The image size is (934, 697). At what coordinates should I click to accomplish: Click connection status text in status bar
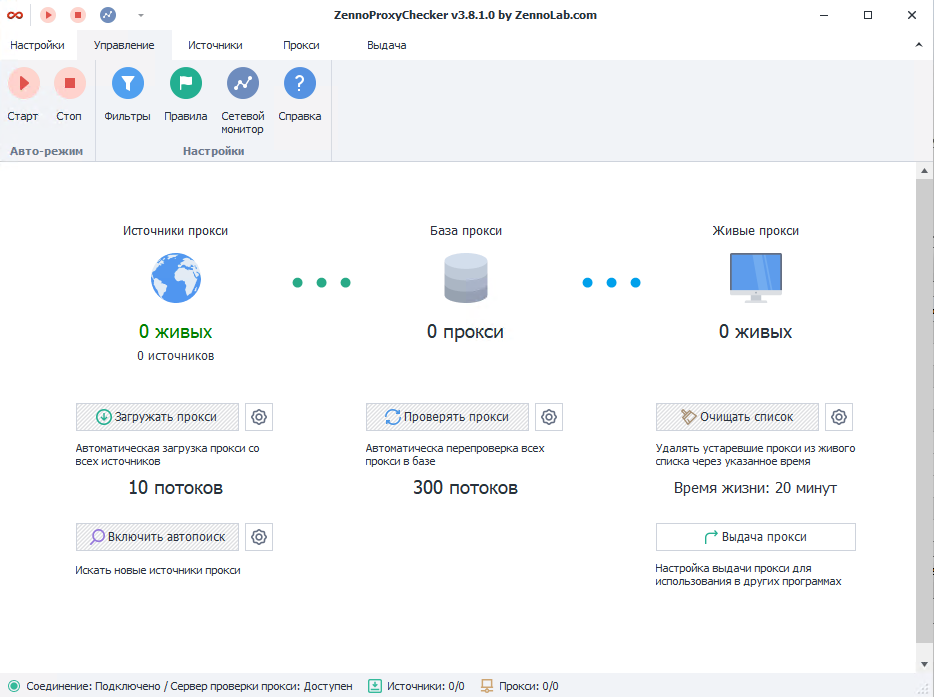(x=189, y=686)
